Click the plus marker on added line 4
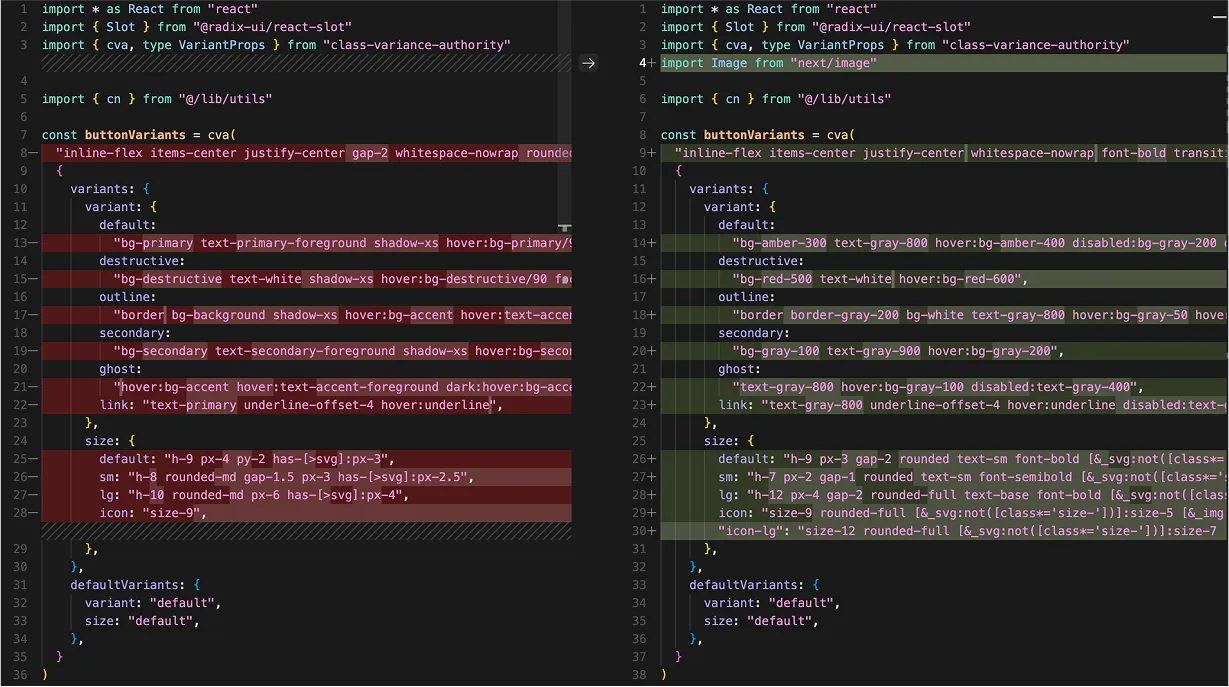The height and width of the screenshot is (687, 1229). tap(652, 63)
